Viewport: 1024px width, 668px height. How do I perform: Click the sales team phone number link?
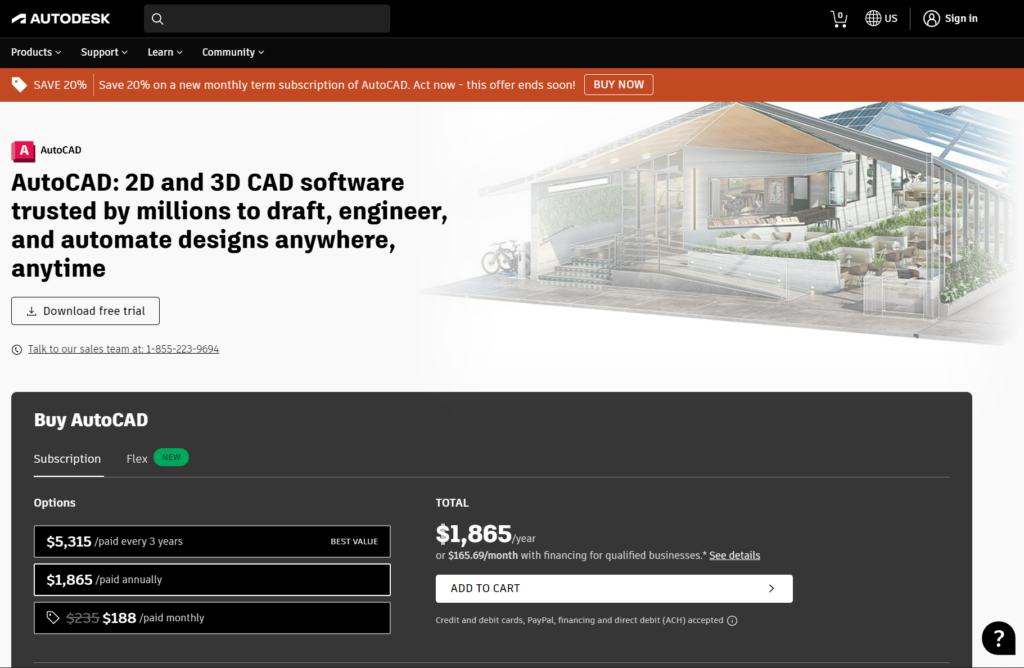(123, 349)
